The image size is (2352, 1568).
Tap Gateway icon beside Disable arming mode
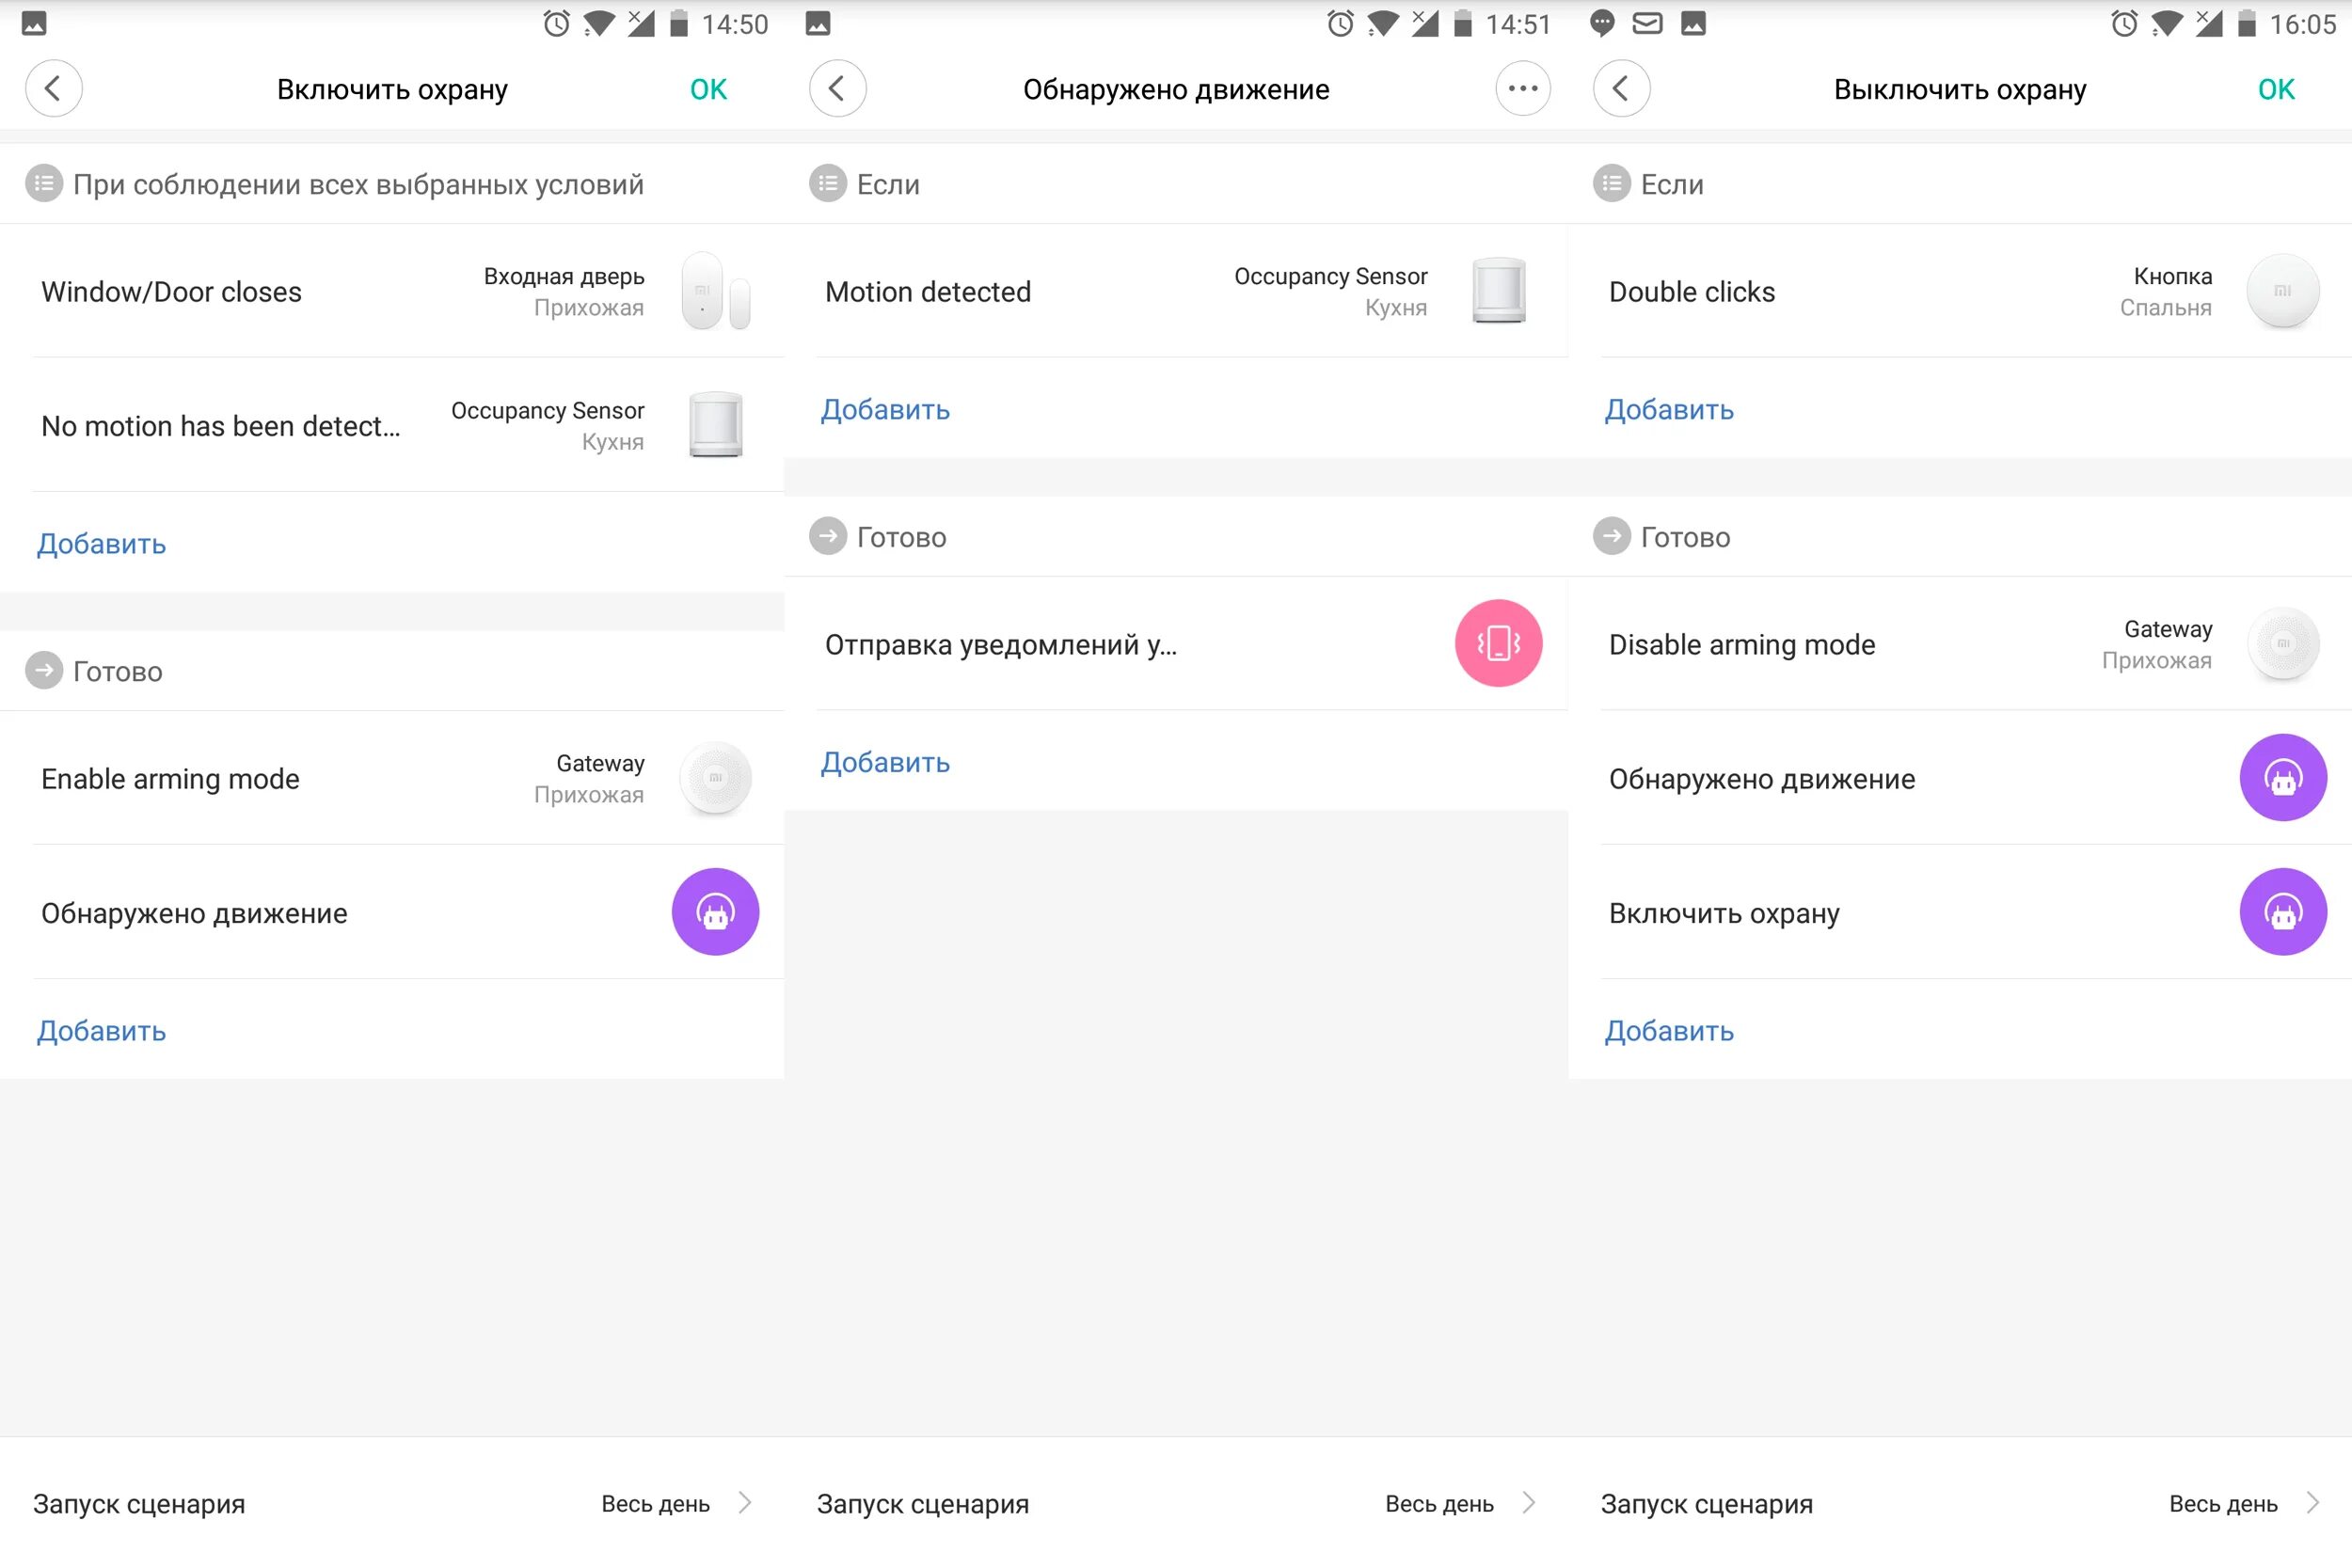[x=2282, y=644]
